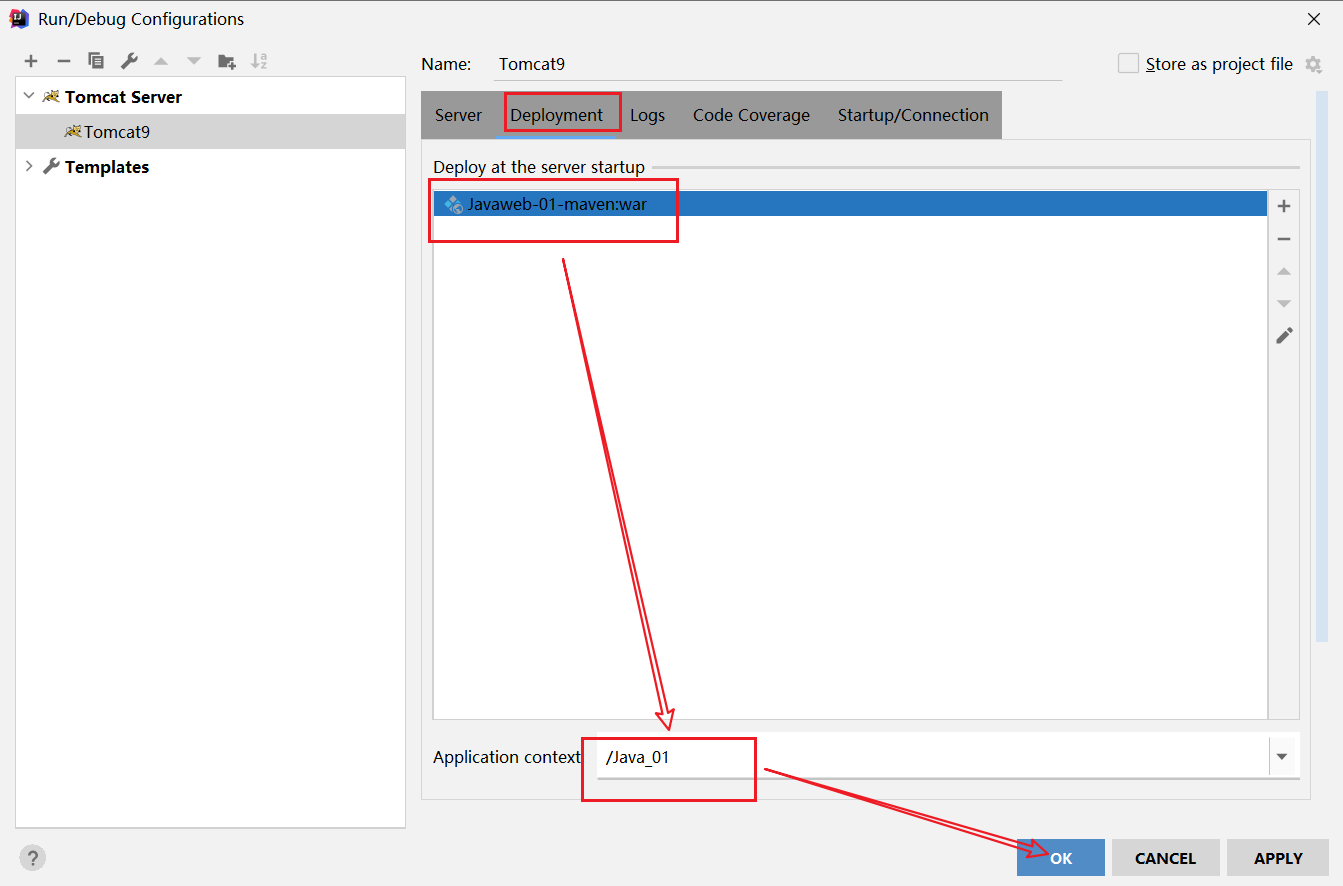Switch to the Server tab
The height and width of the screenshot is (886, 1343).
(x=458, y=115)
